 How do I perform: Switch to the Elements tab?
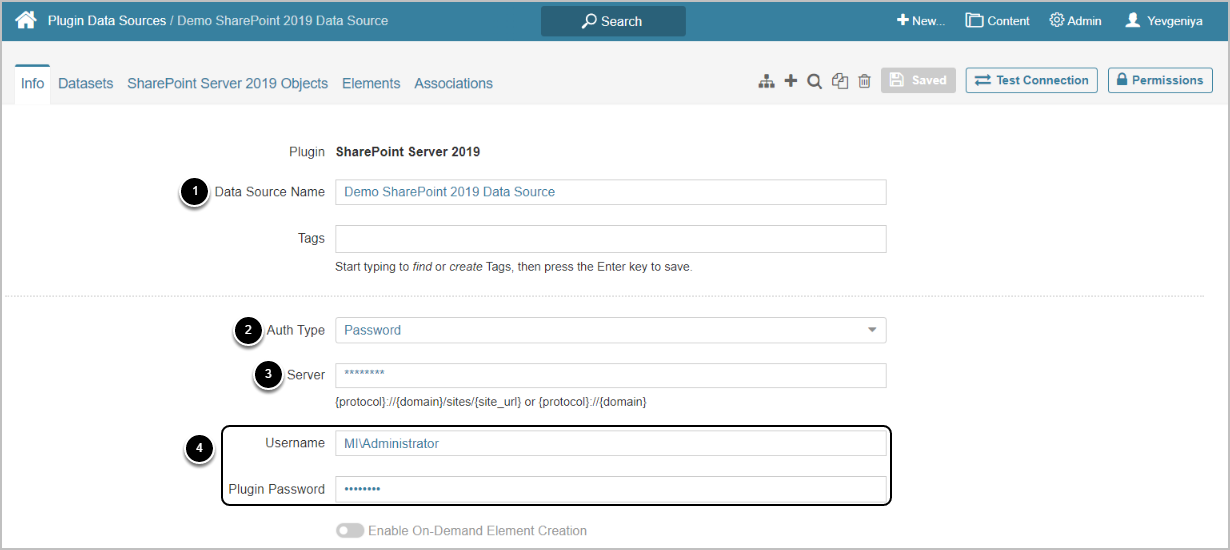point(371,84)
